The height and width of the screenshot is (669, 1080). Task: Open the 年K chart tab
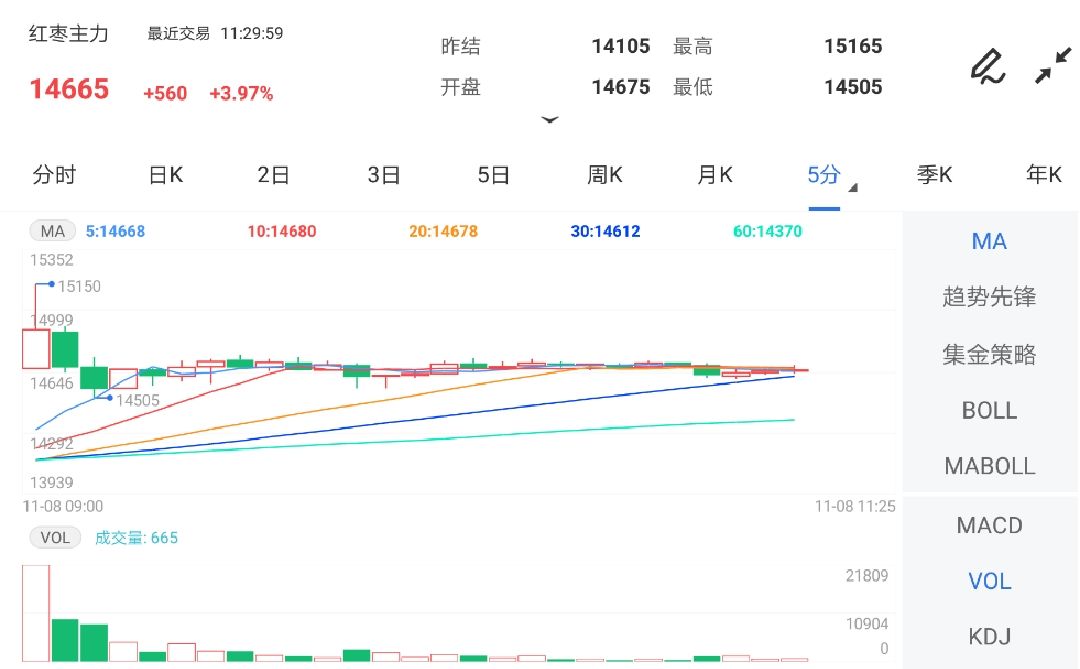[1043, 176]
